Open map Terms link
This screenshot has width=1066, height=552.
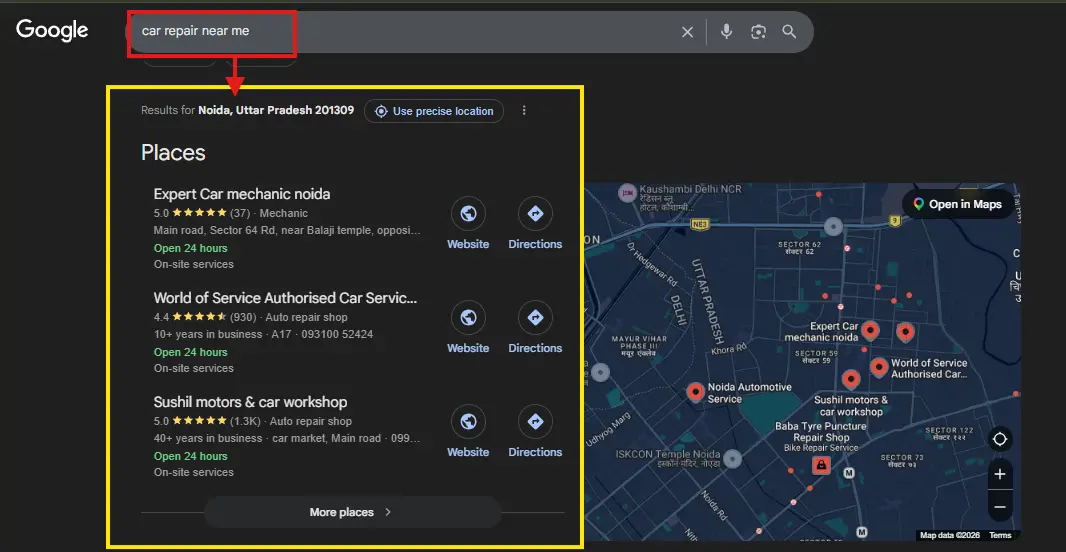click(999, 535)
